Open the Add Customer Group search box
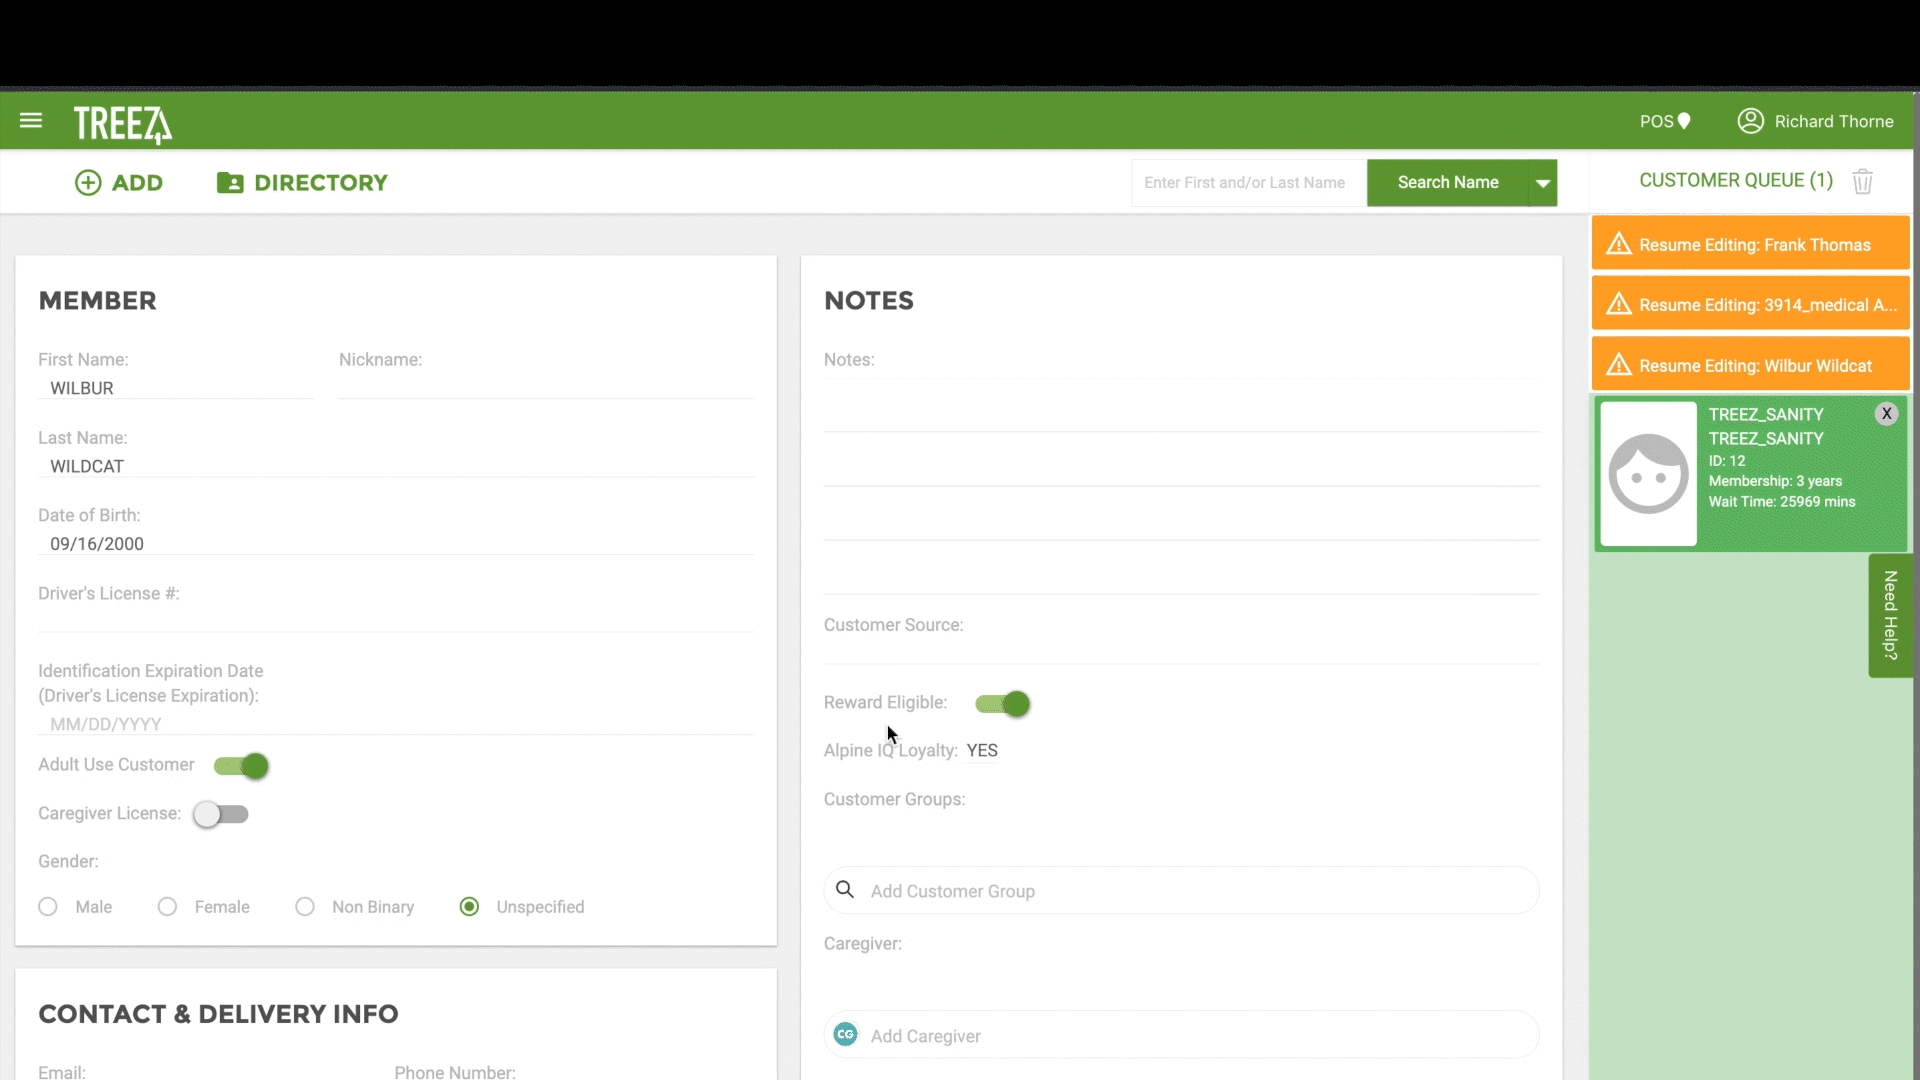 click(1180, 891)
